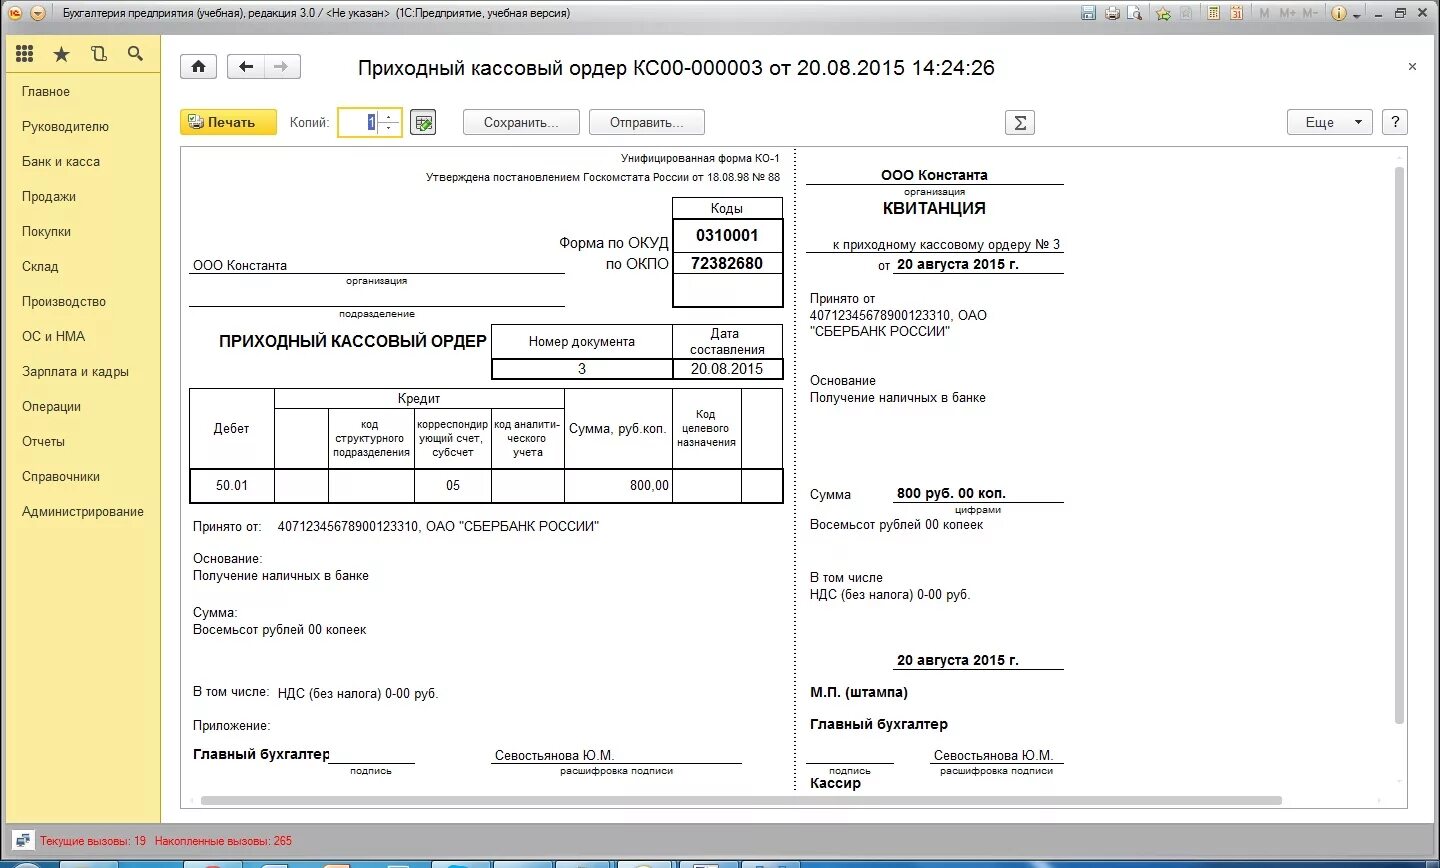Screen dimensions: 1440x868
Task: Open 1C main menu round dropdown button
Action: (x=38, y=13)
